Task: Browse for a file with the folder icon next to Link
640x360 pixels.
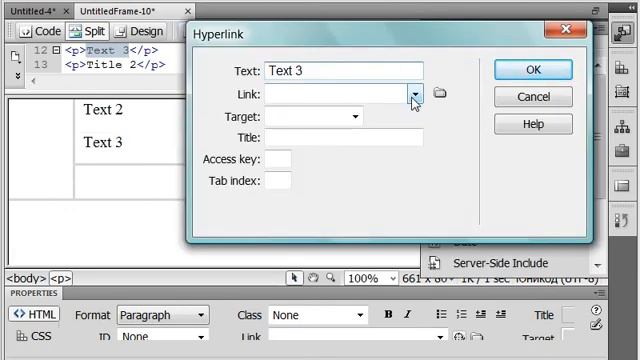Action: pyautogui.click(x=440, y=93)
